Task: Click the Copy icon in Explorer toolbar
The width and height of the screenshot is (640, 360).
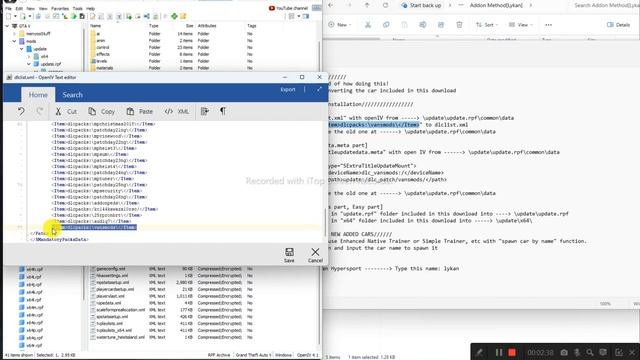Action: click(386, 25)
